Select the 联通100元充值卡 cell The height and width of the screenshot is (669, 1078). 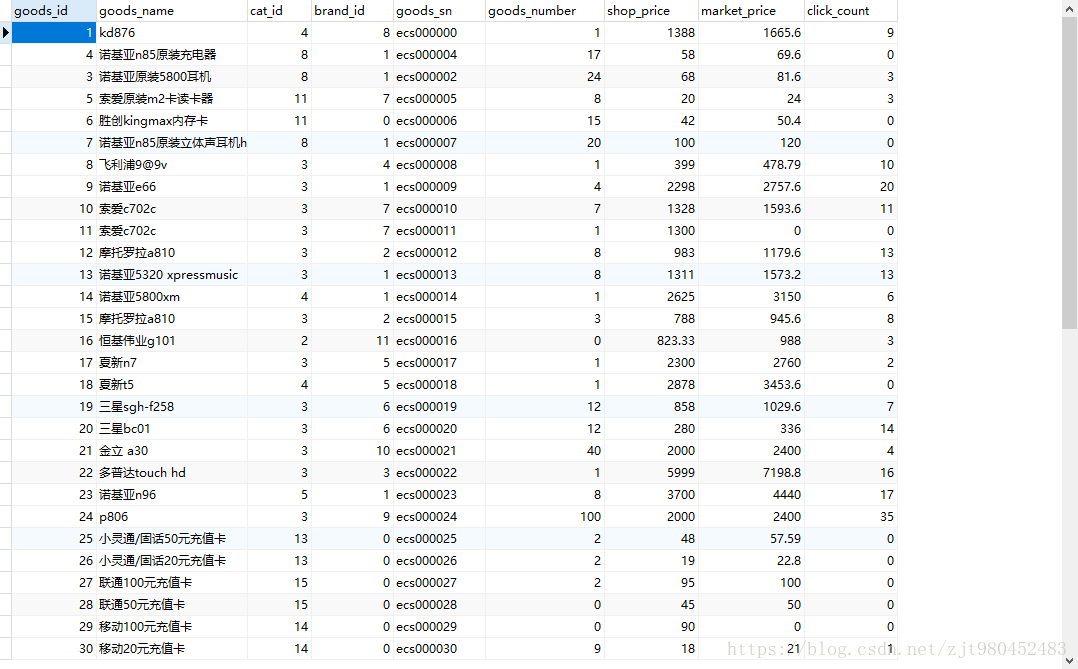coord(172,582)
